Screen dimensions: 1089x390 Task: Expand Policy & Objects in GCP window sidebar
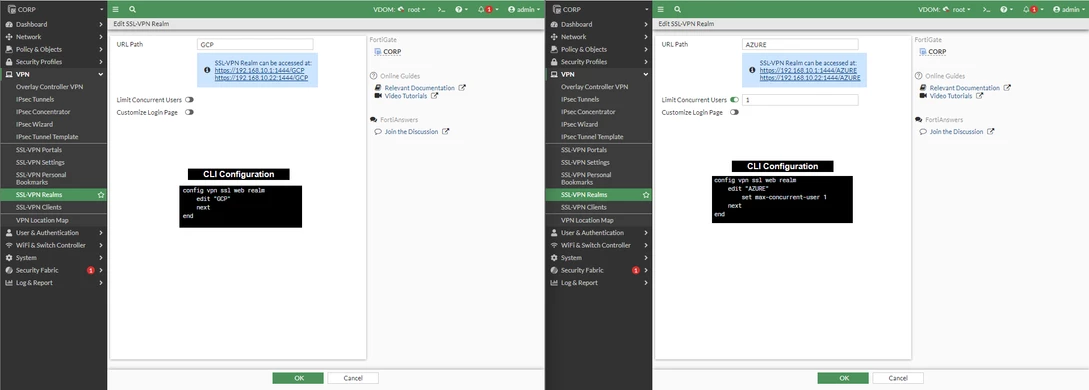point(53,49)
